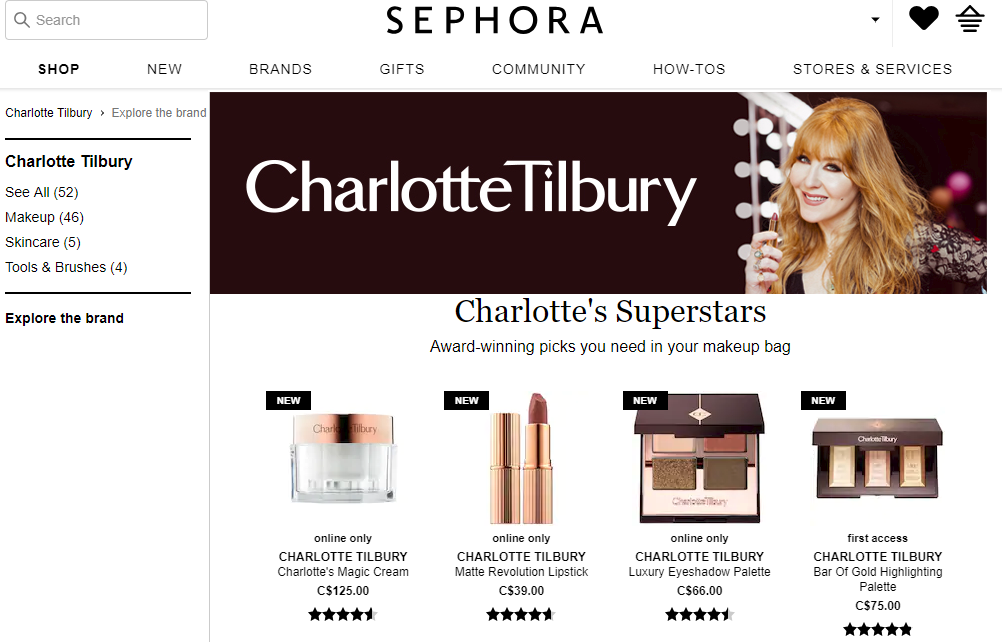This screenshot has height=642, width=1002.
Task: Click the star rating under Bar Of Gold Palette
Action: [877, 629]
